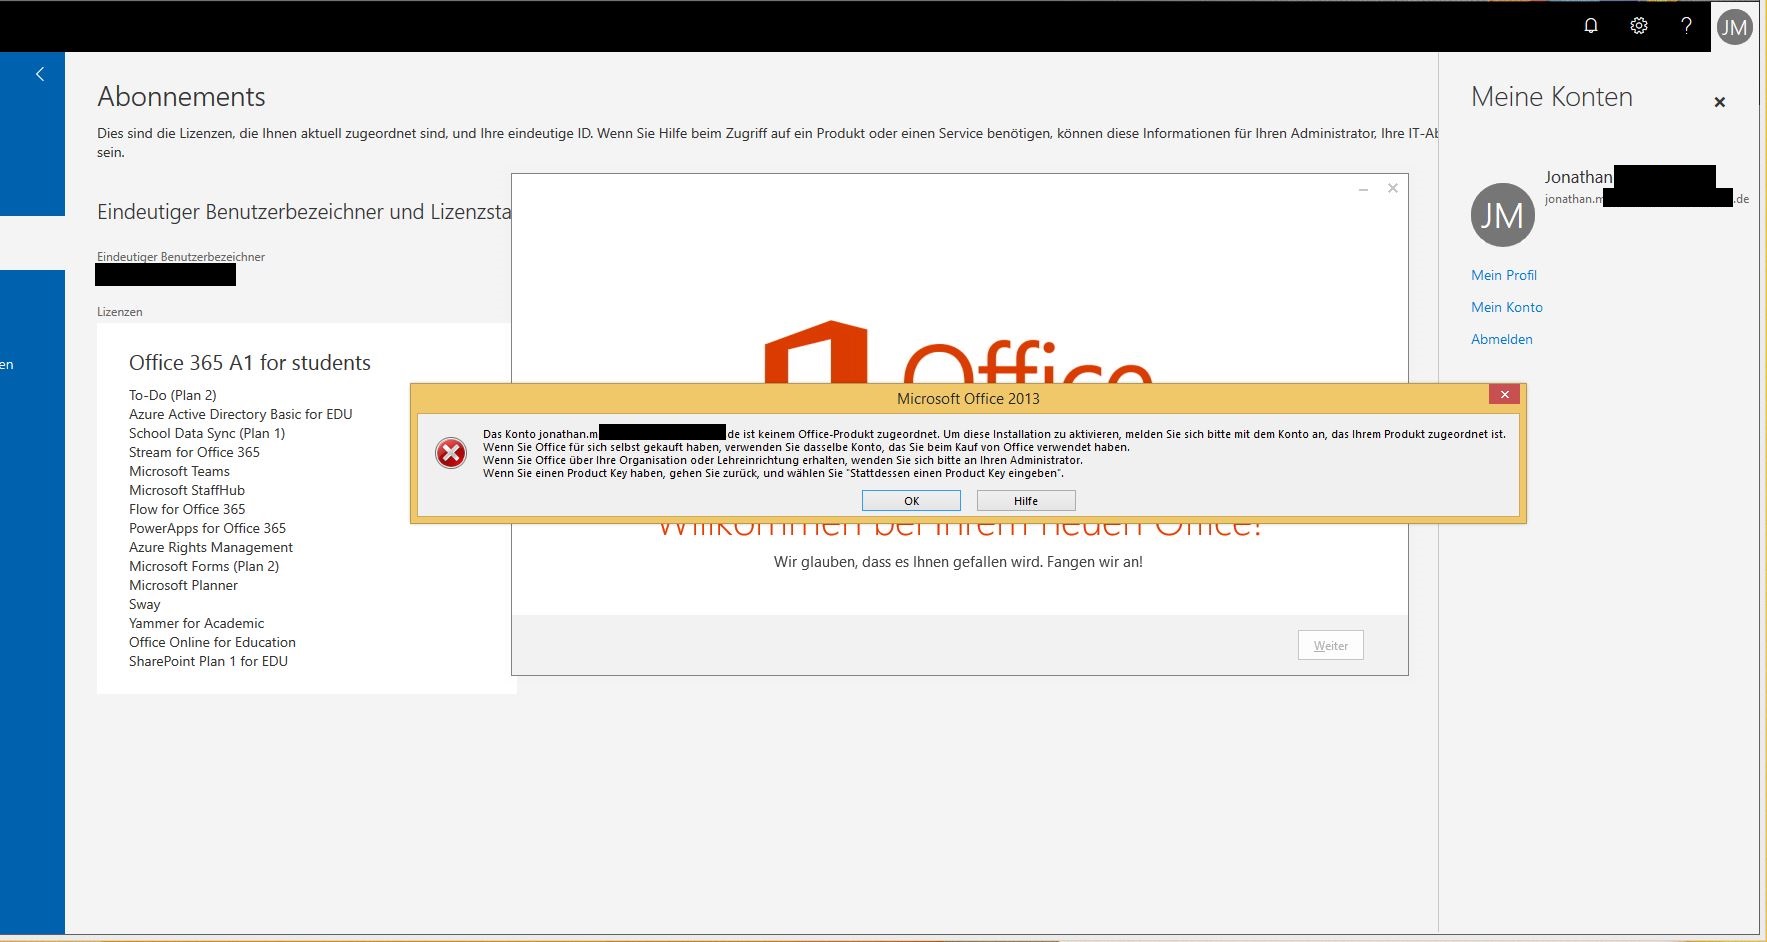The image size is (1767, 942).
Task: Click the JM account avatar in top bar
Action: click(x=1734, y=27)
